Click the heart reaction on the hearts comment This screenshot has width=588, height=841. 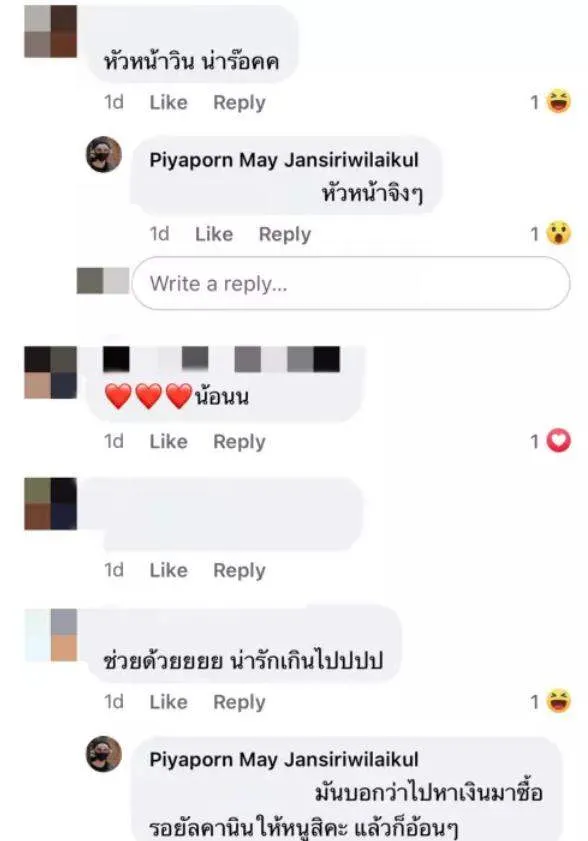(x=558, y=441)
